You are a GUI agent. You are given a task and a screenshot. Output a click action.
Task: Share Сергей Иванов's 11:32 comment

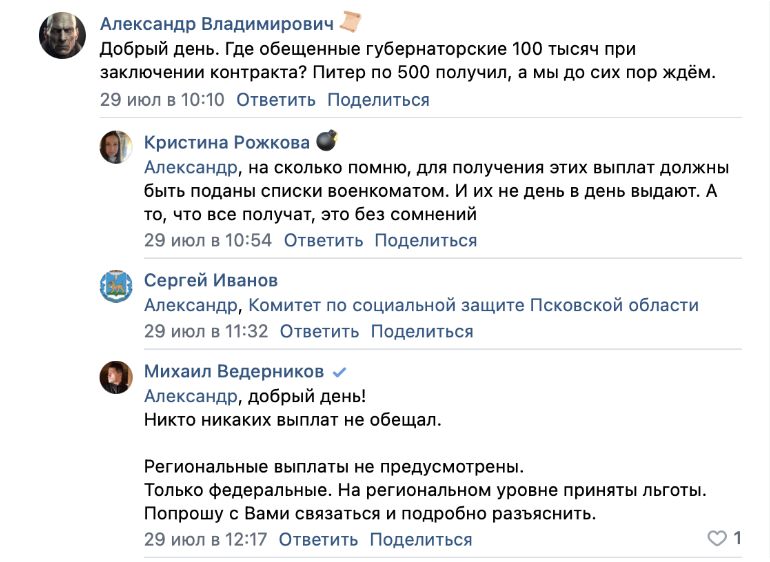tap(422, 331)
